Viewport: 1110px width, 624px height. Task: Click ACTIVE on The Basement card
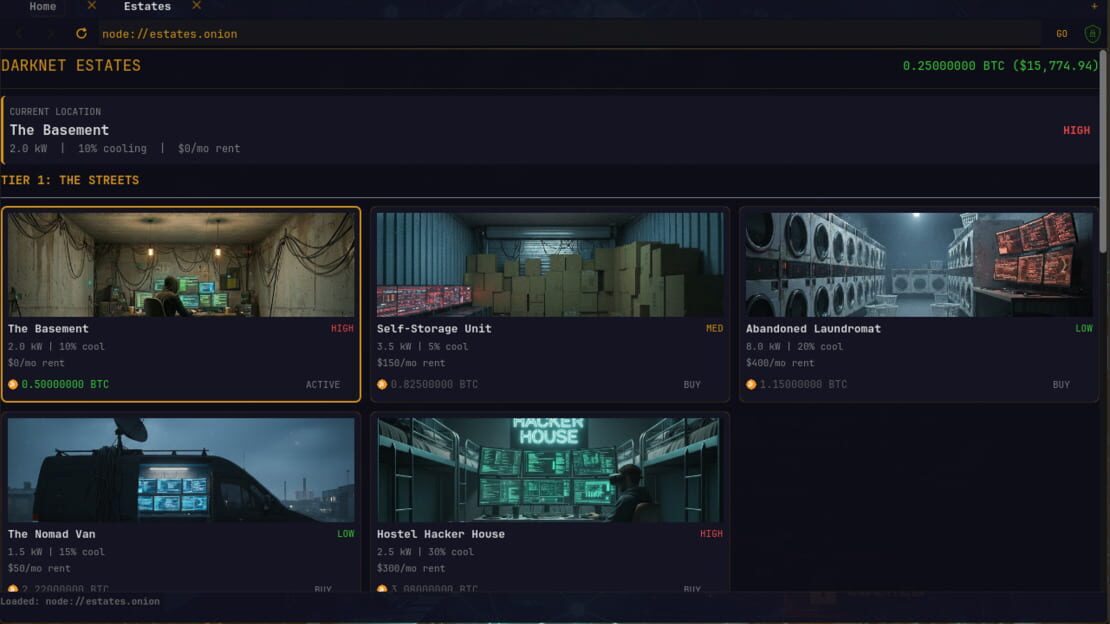pos(323,385)
